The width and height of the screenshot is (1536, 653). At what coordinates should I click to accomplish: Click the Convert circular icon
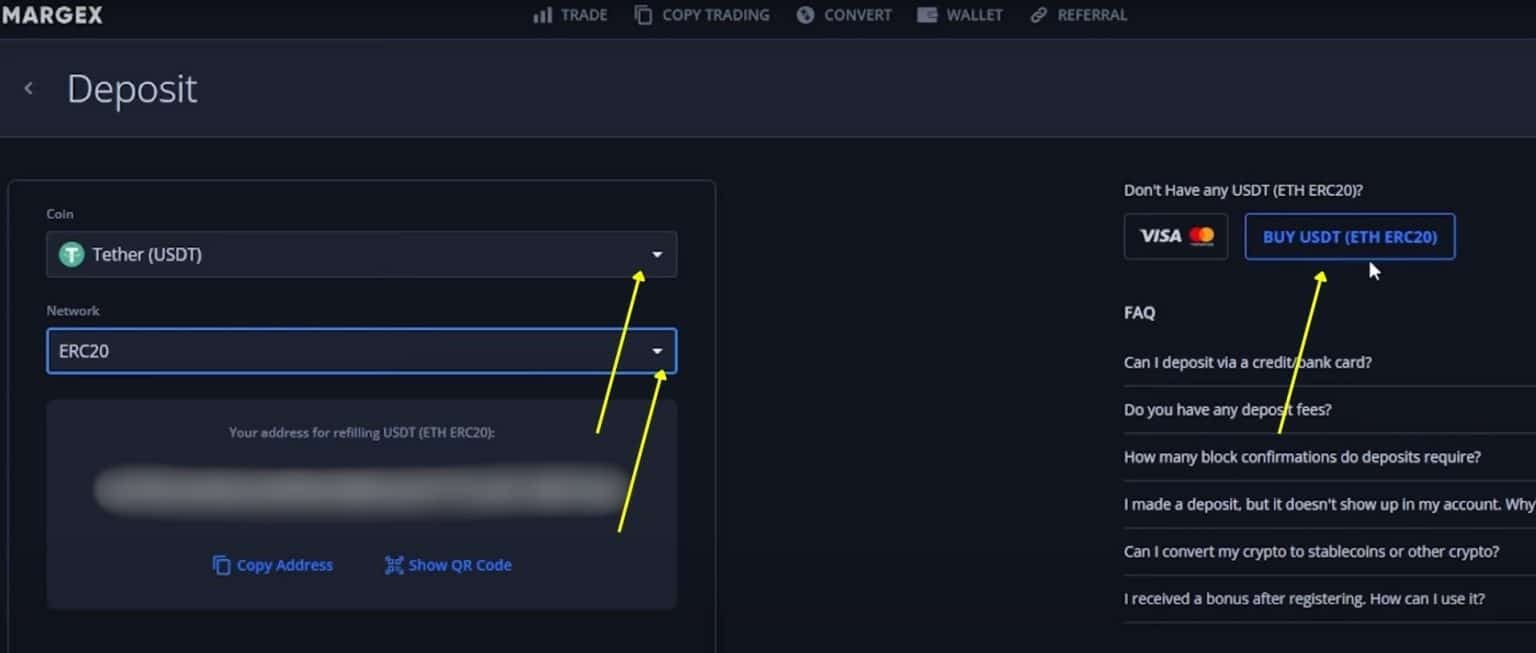pos(805,15)
